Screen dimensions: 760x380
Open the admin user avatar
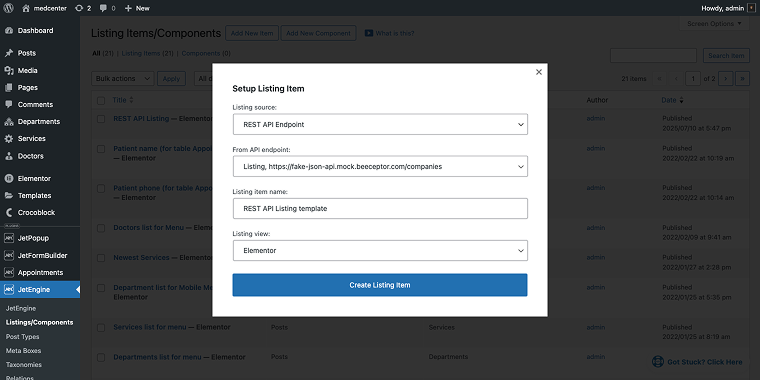click(751, 8)
